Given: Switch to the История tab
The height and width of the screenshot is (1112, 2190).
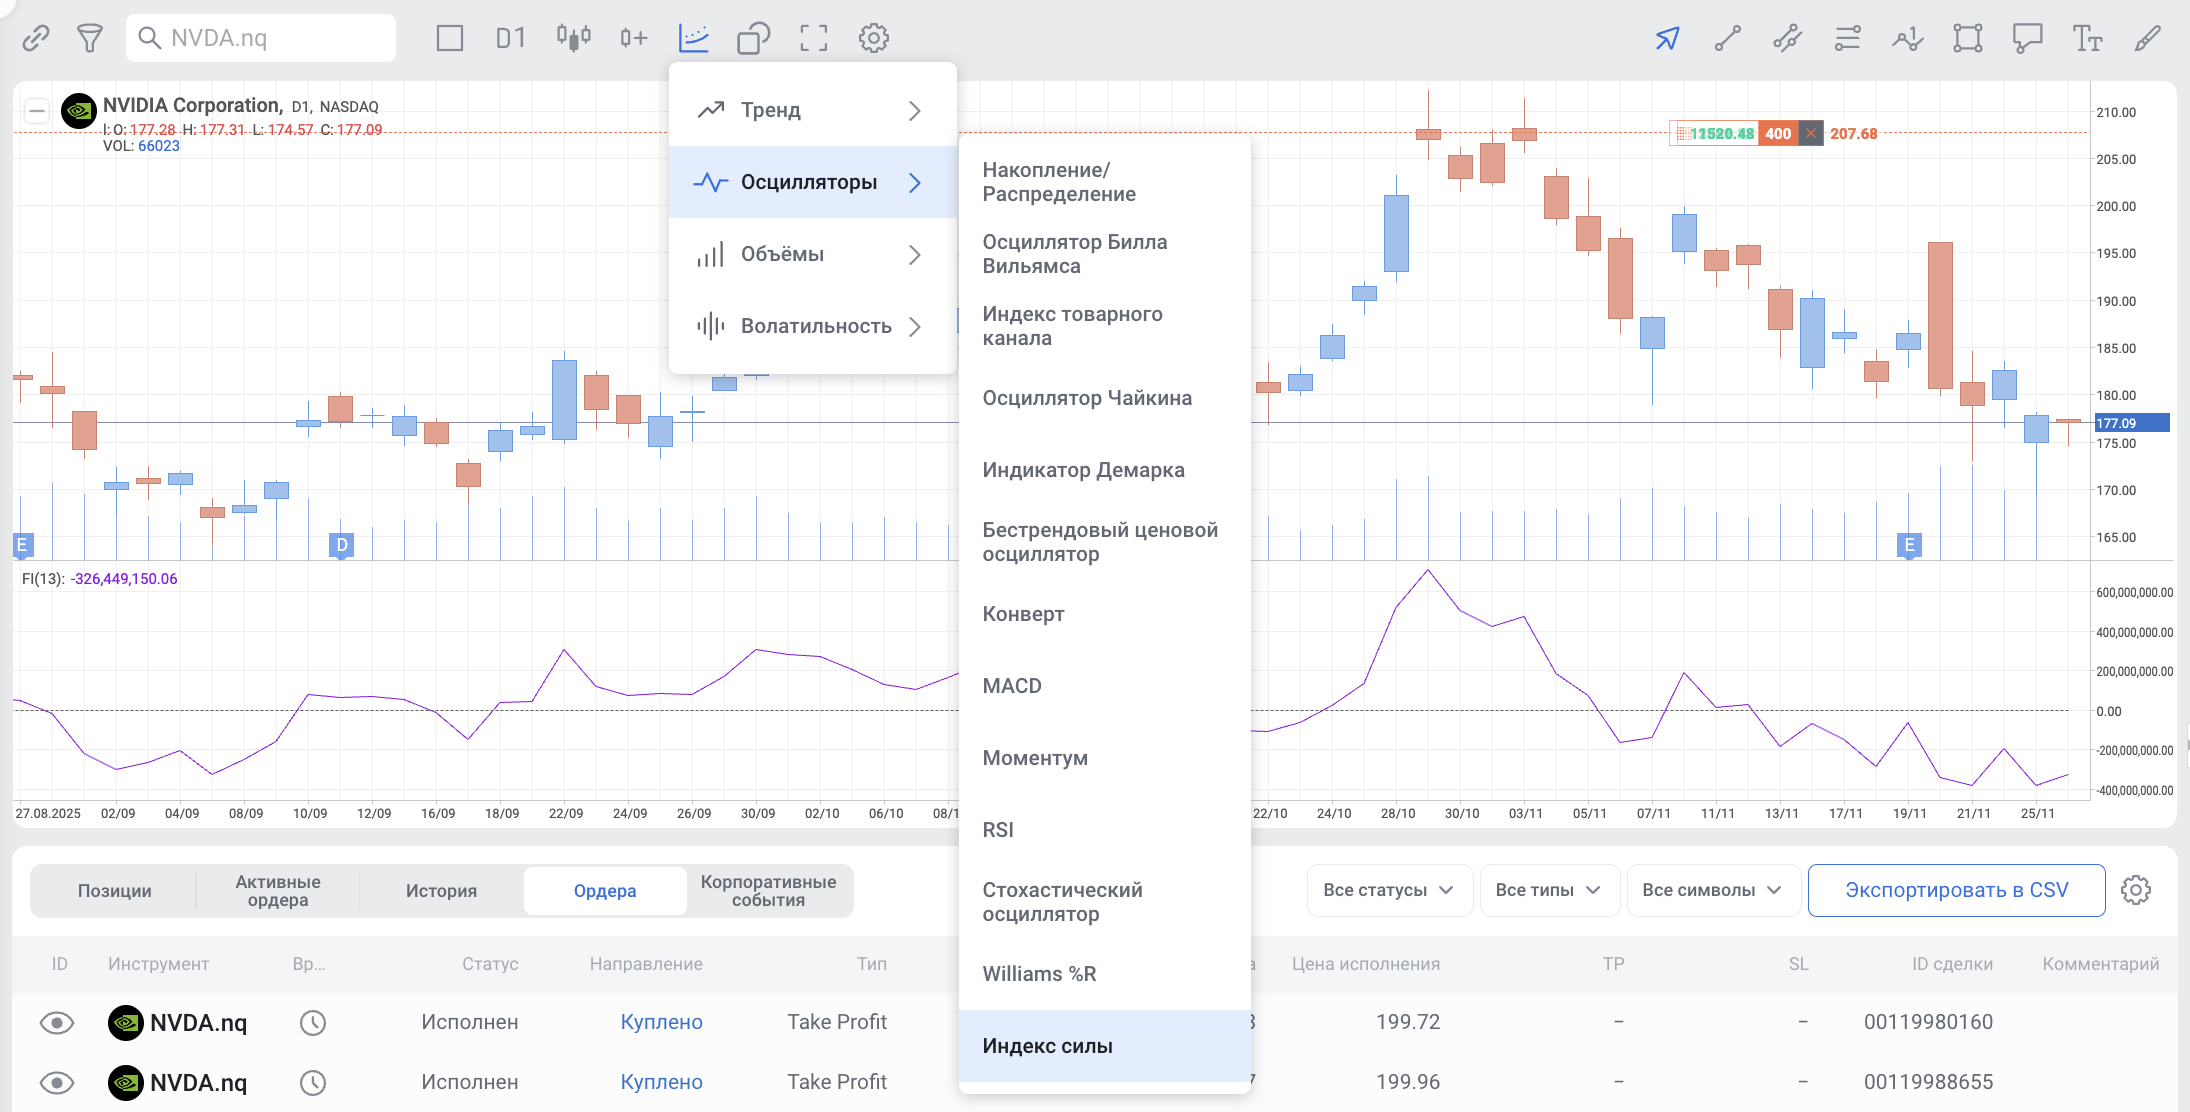Looking at the screenshot, I should 441,890.
